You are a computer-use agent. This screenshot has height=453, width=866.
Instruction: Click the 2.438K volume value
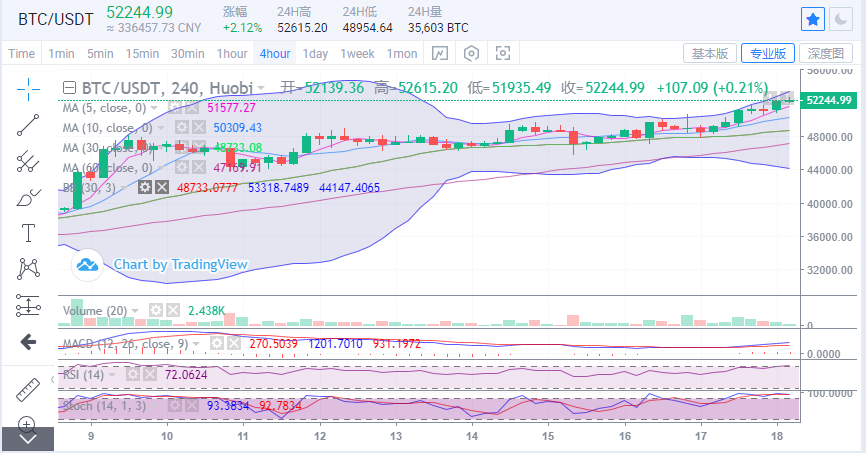pyautogui.click(x=207, y=311)
